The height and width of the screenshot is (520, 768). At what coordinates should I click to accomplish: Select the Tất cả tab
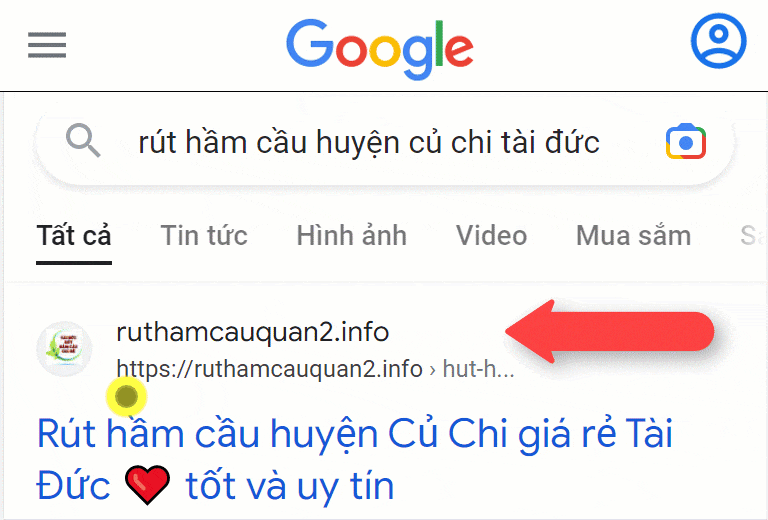click(74, 236)
